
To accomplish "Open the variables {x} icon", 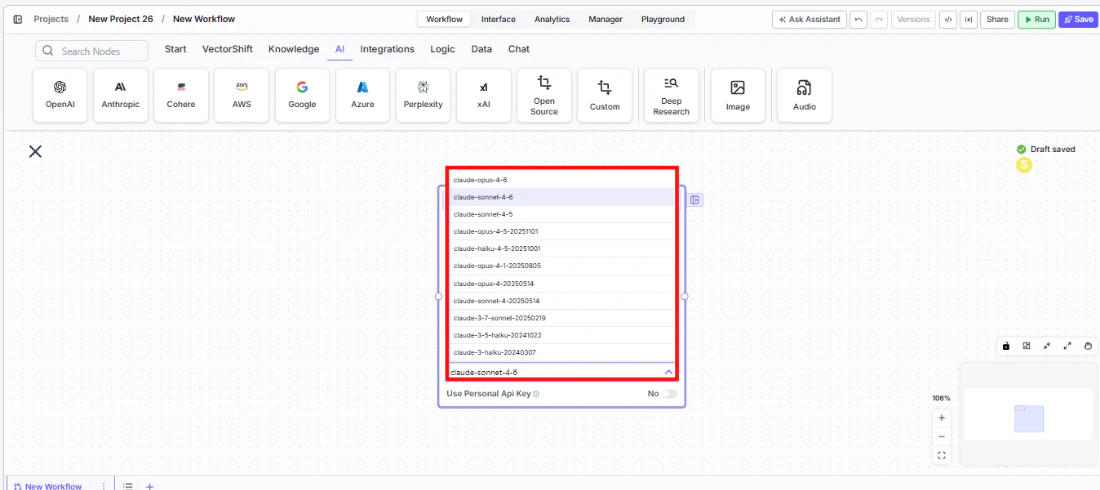I will pos(969,20).
